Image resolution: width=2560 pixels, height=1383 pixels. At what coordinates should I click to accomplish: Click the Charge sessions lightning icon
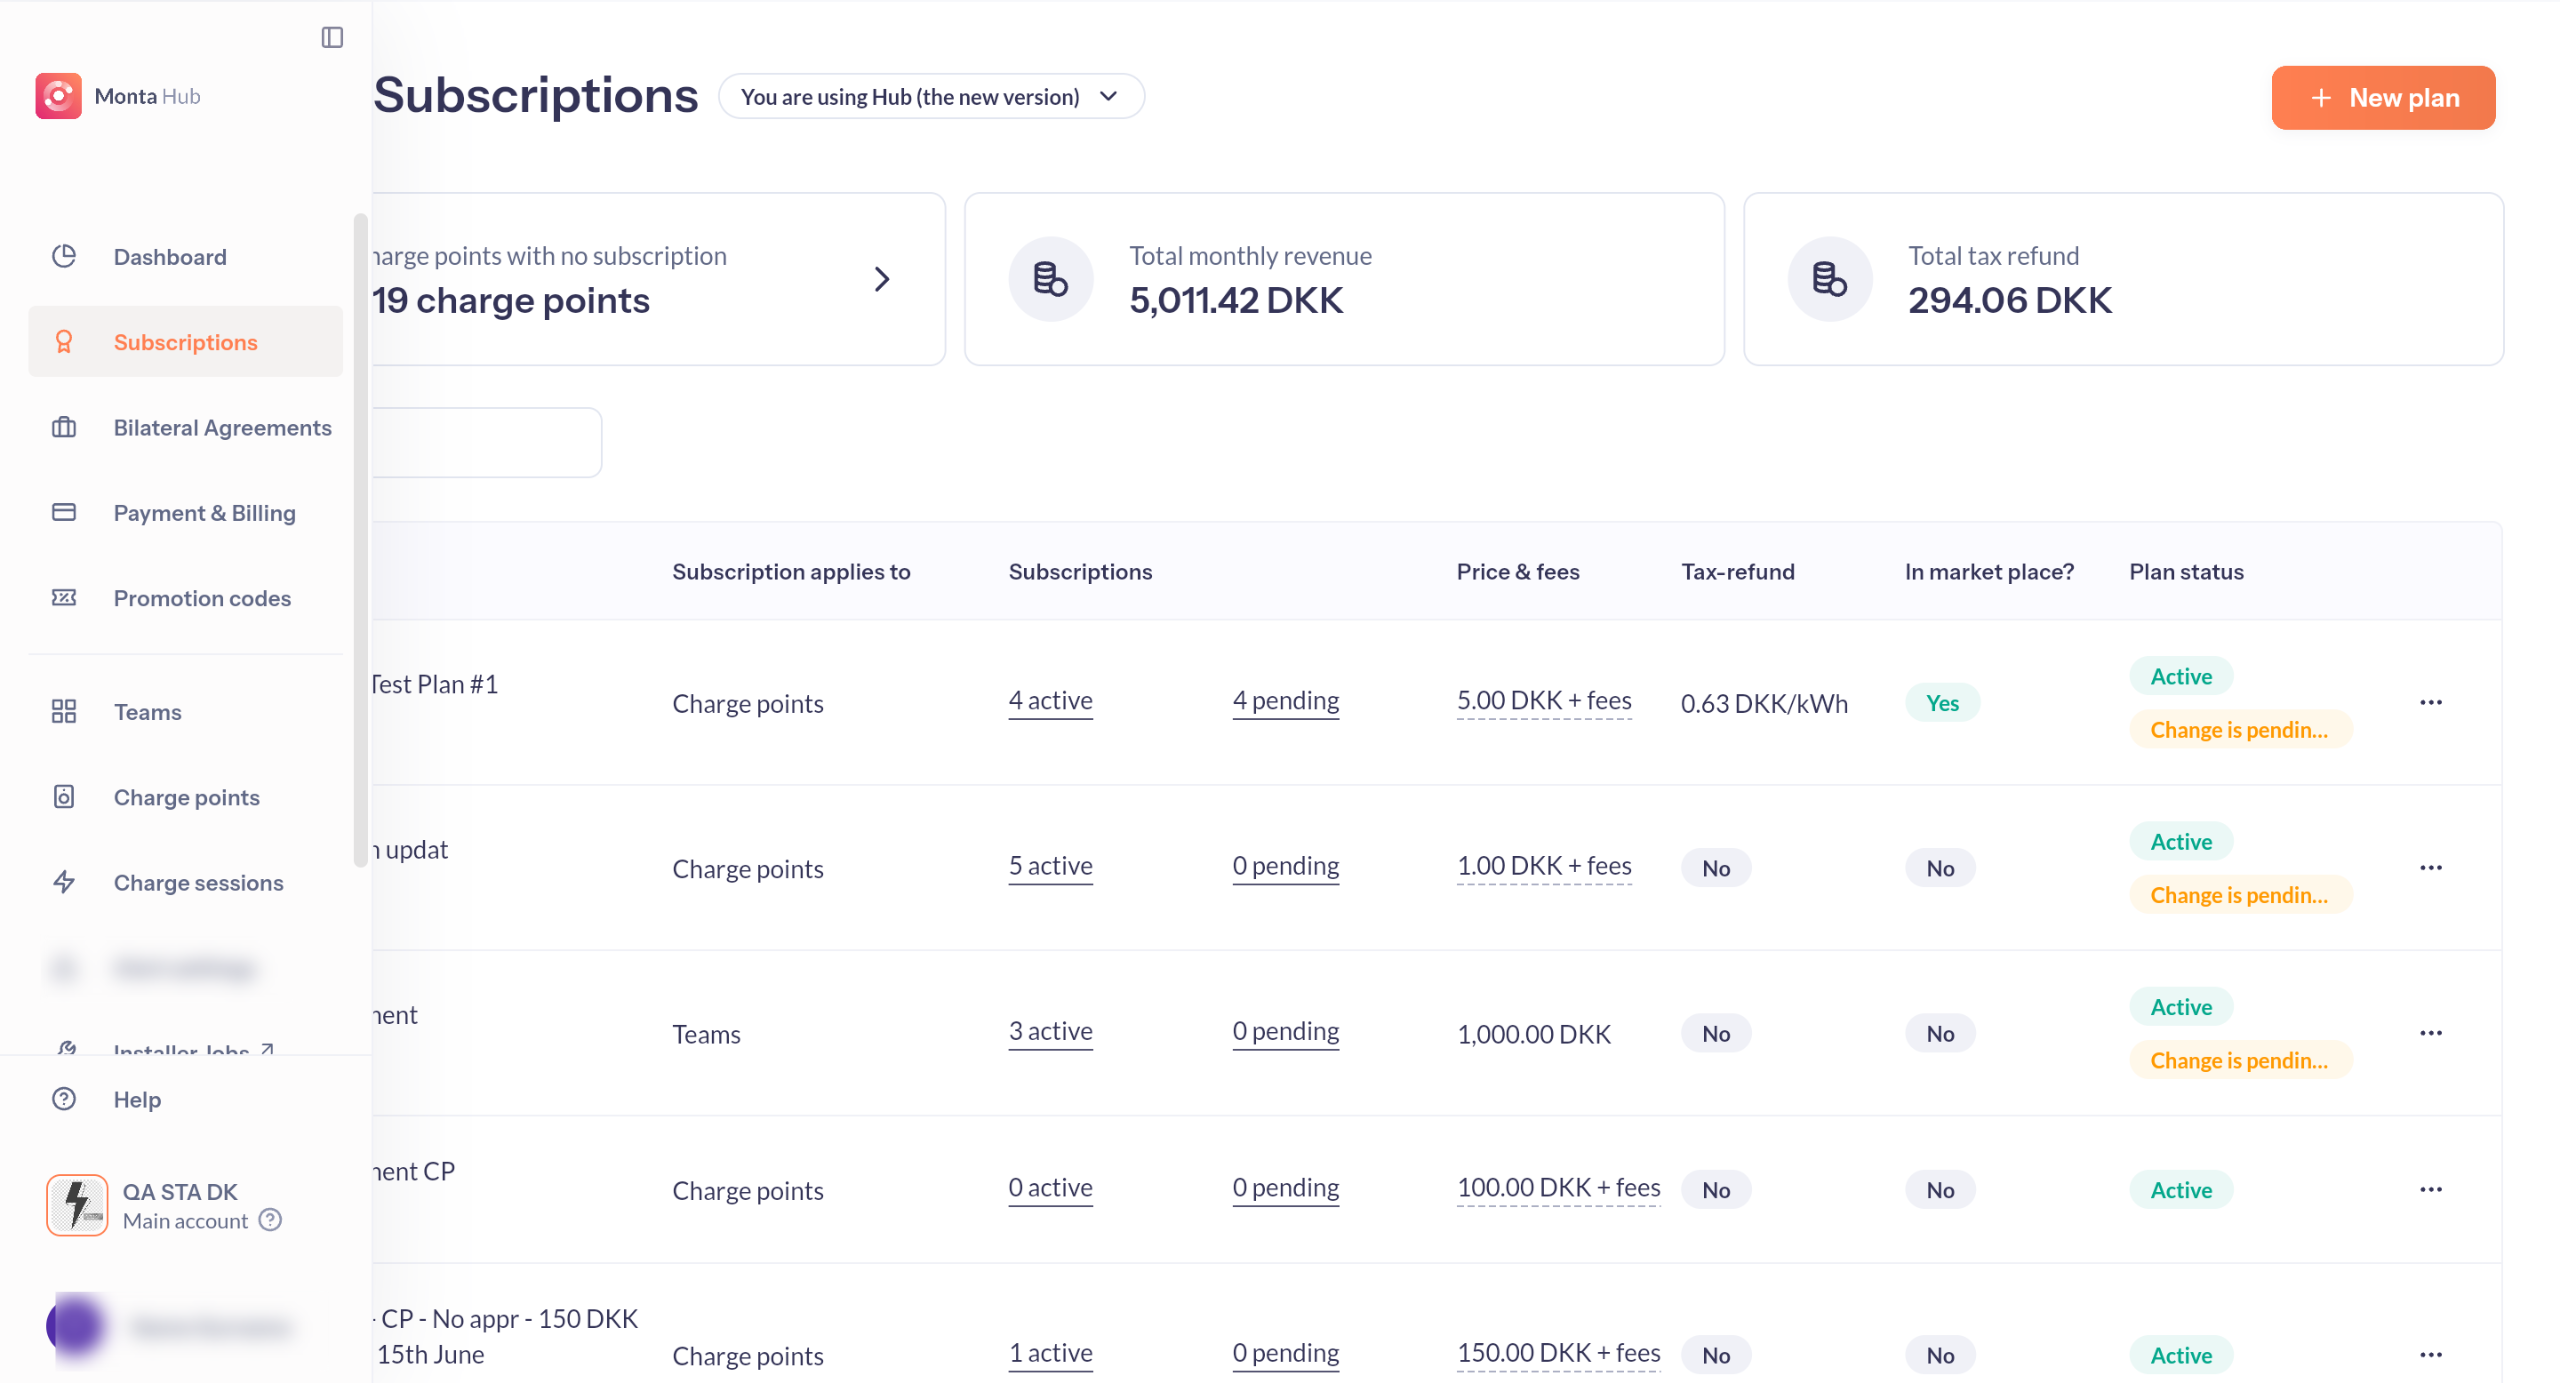point(64,882)
